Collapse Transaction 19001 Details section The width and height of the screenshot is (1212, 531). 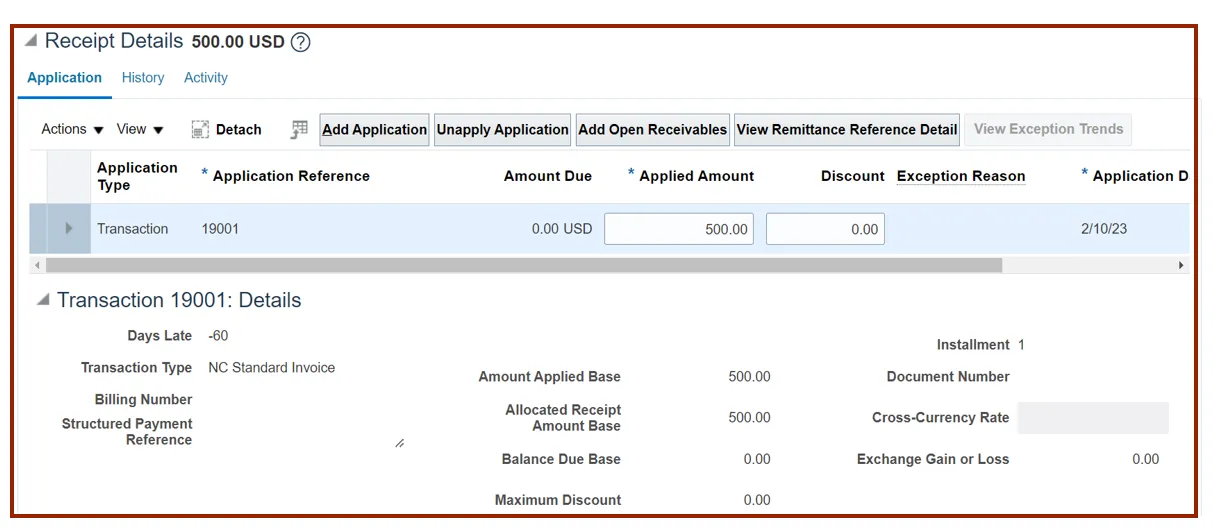(x=43, y=301)
